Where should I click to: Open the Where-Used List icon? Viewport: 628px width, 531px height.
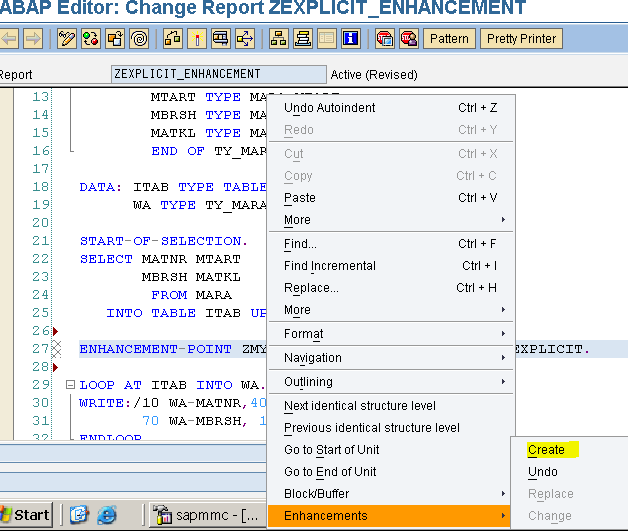click(245, 39)
